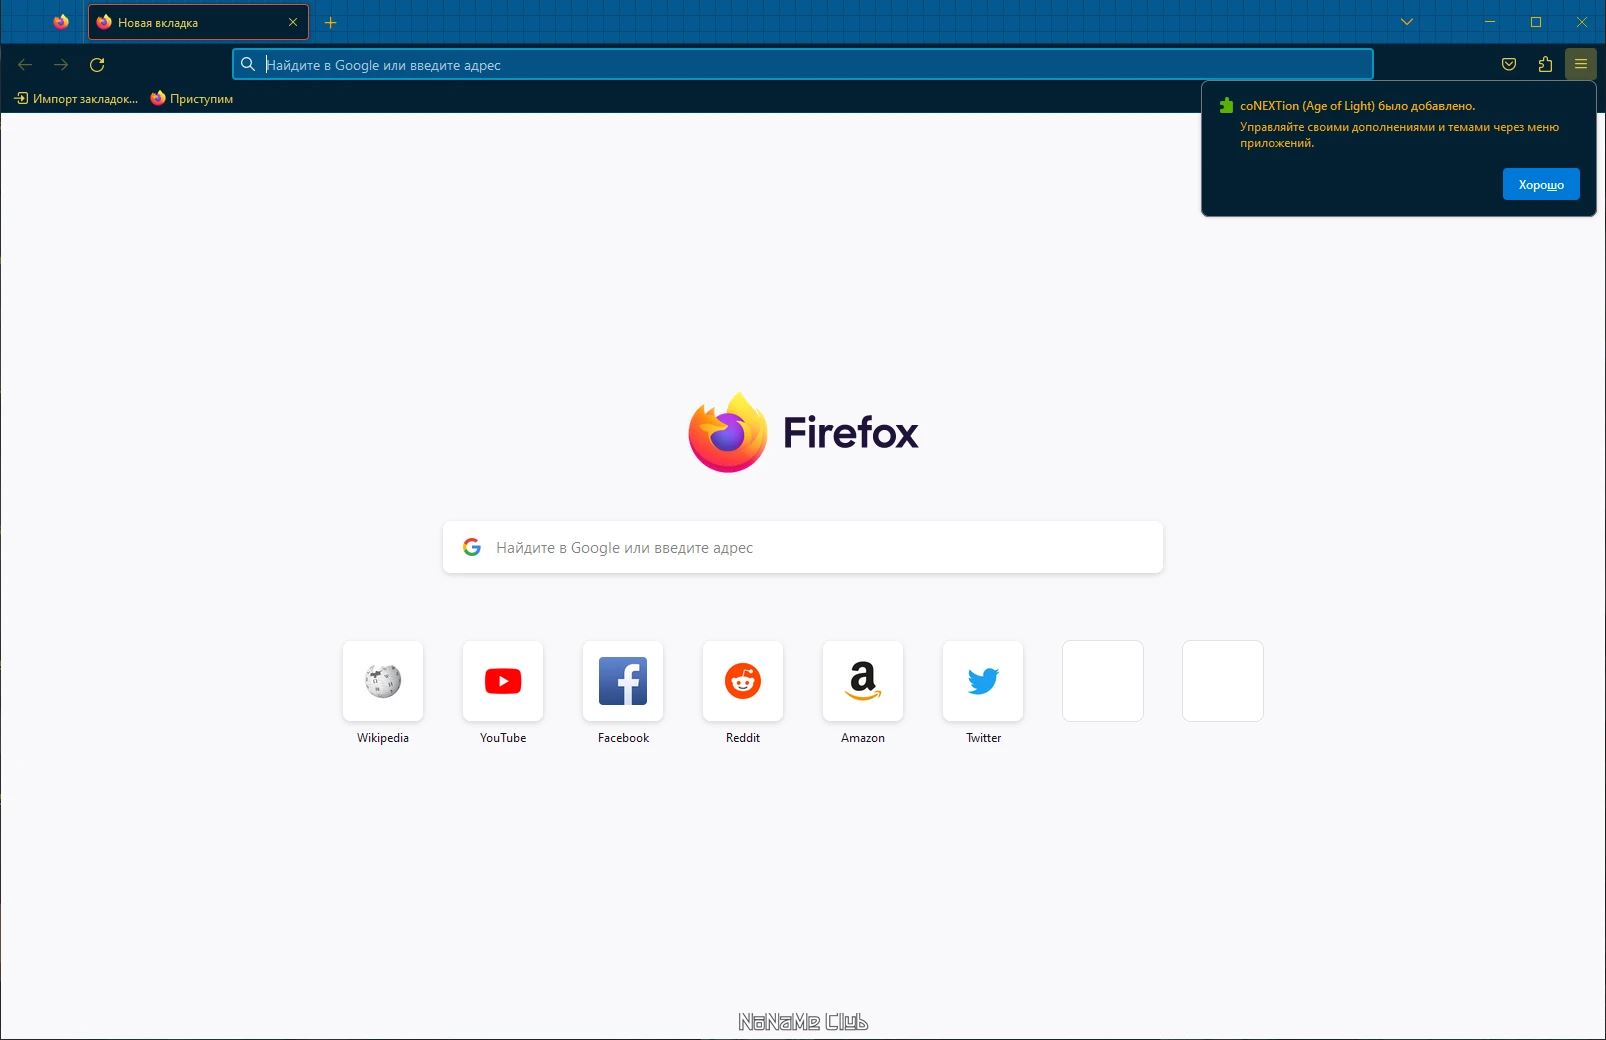Open the application hamburger menu
1606x1040 pixels.
[x=1581, y=64]
